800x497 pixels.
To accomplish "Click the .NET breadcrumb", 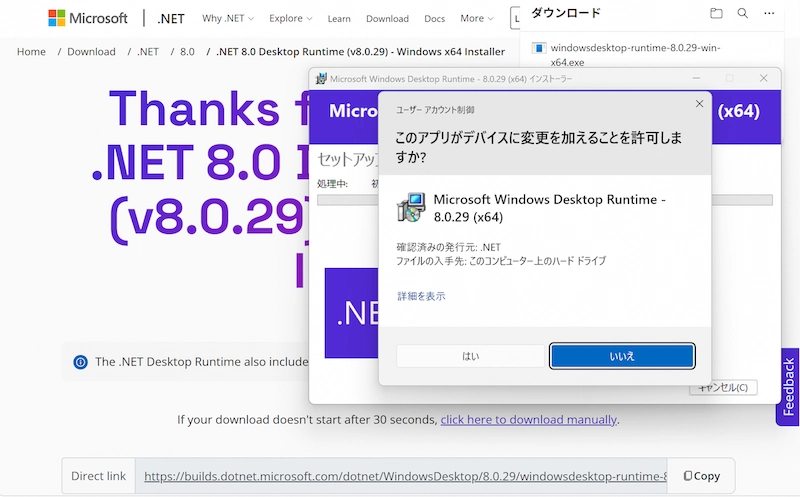I will (147, 52).
